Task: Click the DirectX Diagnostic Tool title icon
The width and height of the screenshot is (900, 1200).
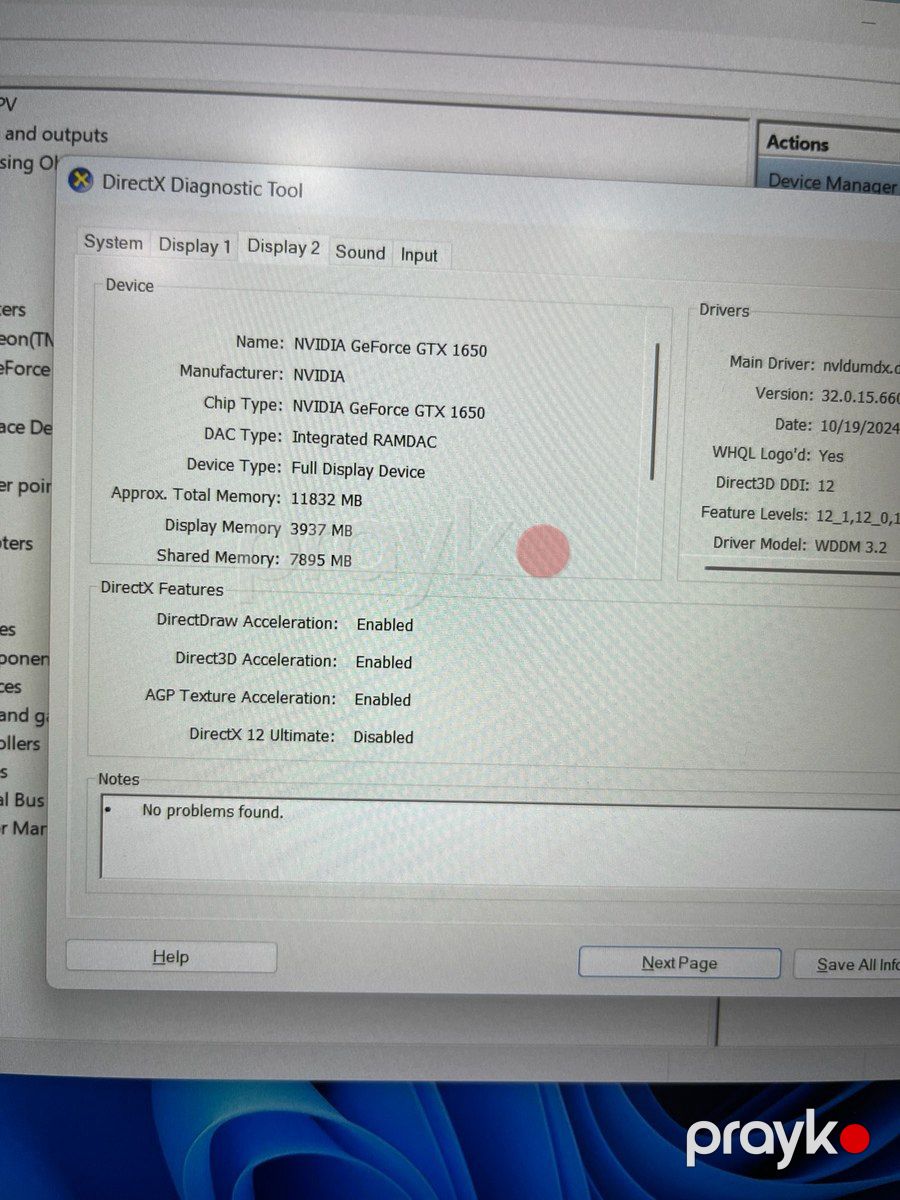Action: pos(80,182)
